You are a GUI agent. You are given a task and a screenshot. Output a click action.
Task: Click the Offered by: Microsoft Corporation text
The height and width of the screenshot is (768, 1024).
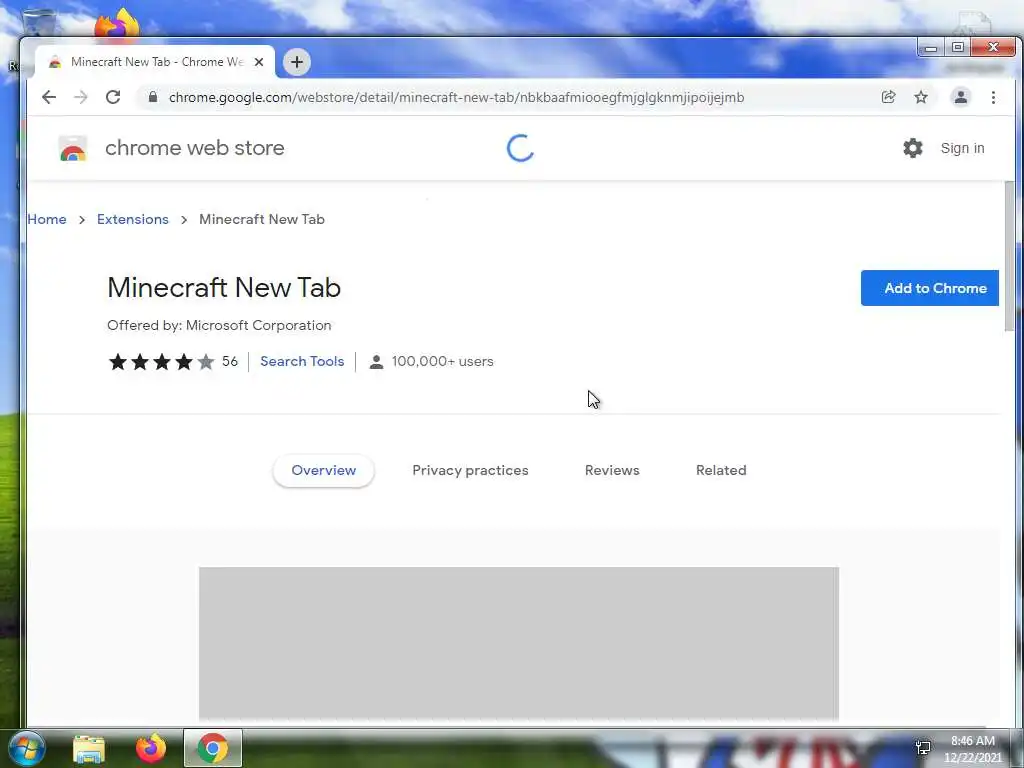point(219,325)
